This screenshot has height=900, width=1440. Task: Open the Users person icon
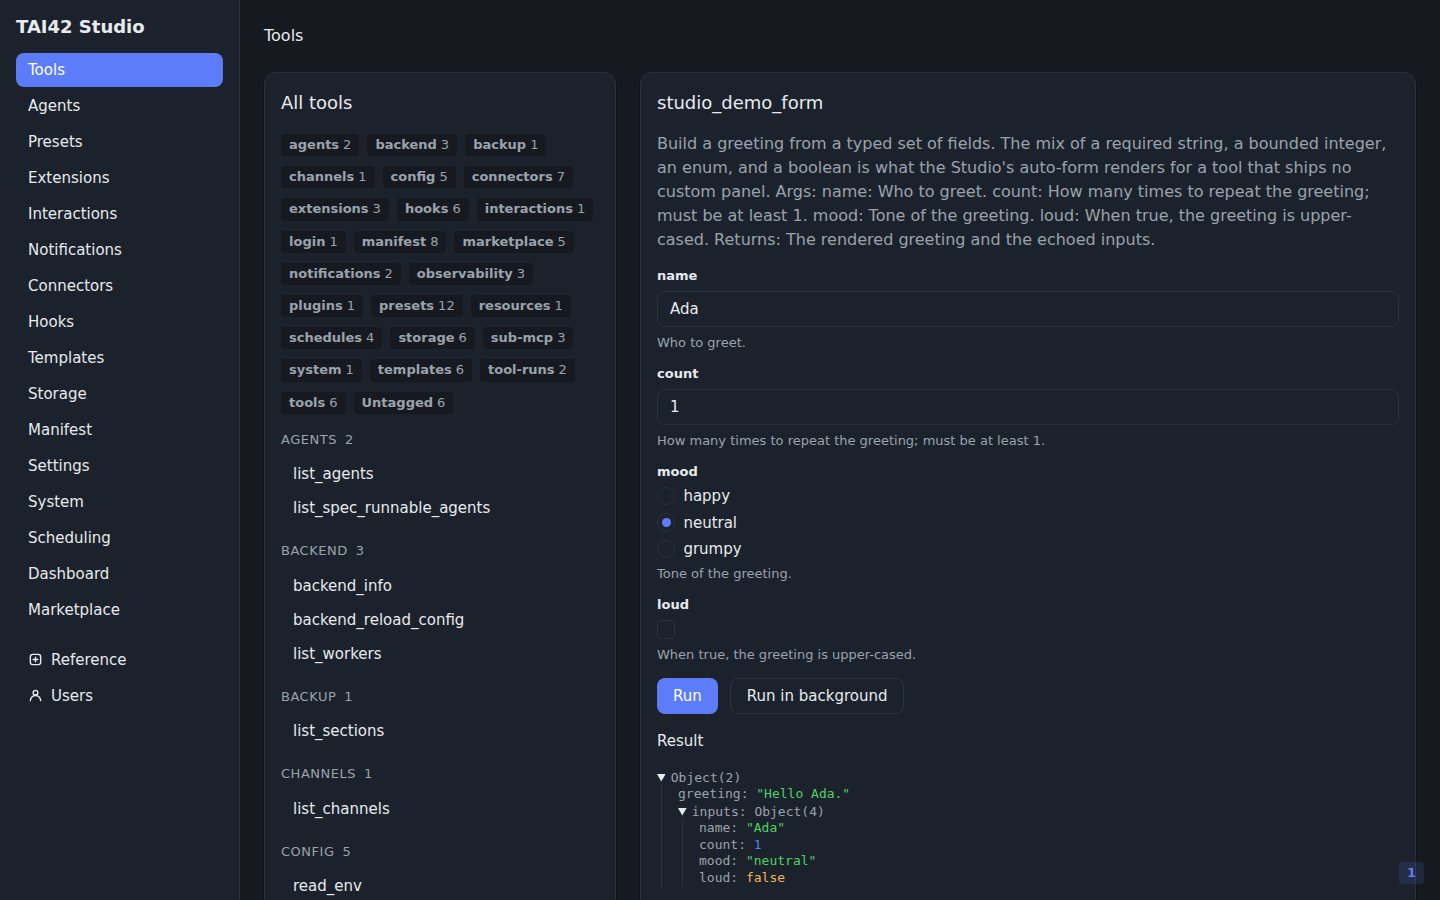pyautogui.click(x=35, y=695)
